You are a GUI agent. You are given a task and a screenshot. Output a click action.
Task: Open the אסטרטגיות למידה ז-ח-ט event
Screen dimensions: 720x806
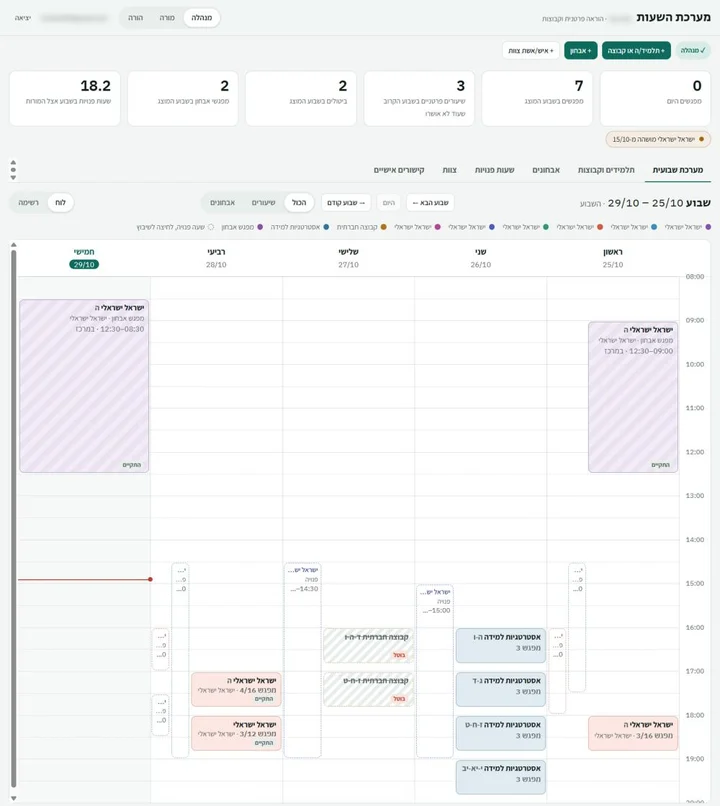[500, 733]
